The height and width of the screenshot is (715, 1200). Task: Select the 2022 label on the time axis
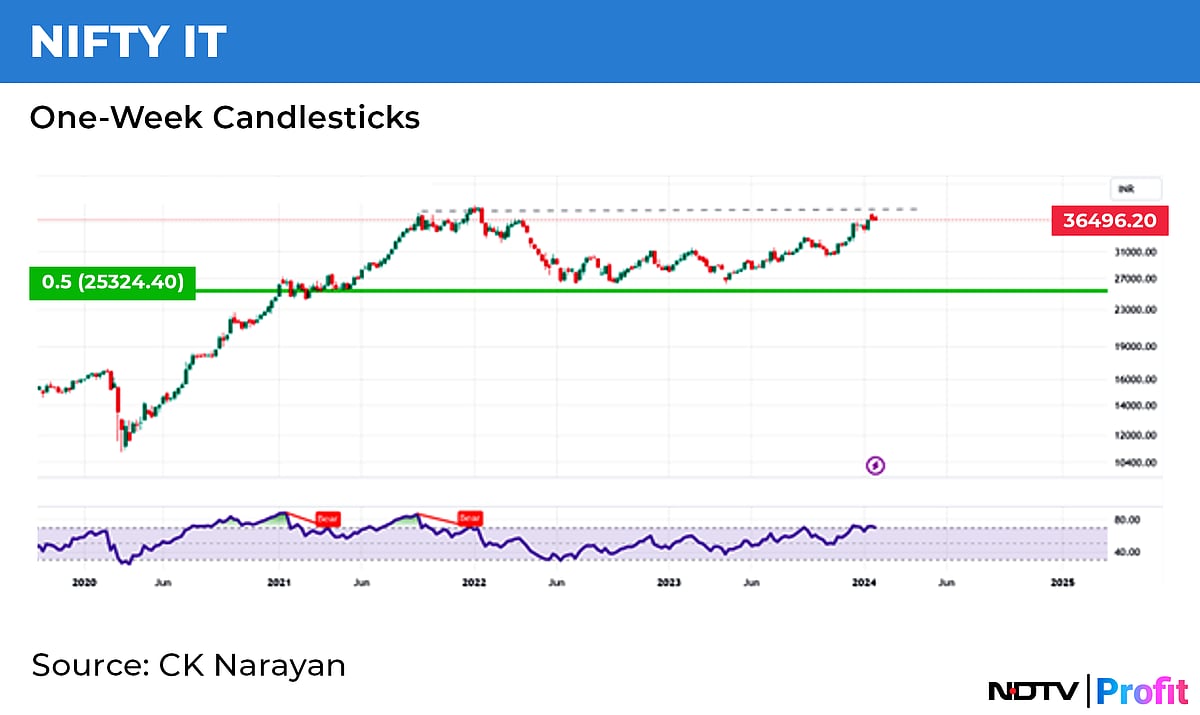(475, 581)
